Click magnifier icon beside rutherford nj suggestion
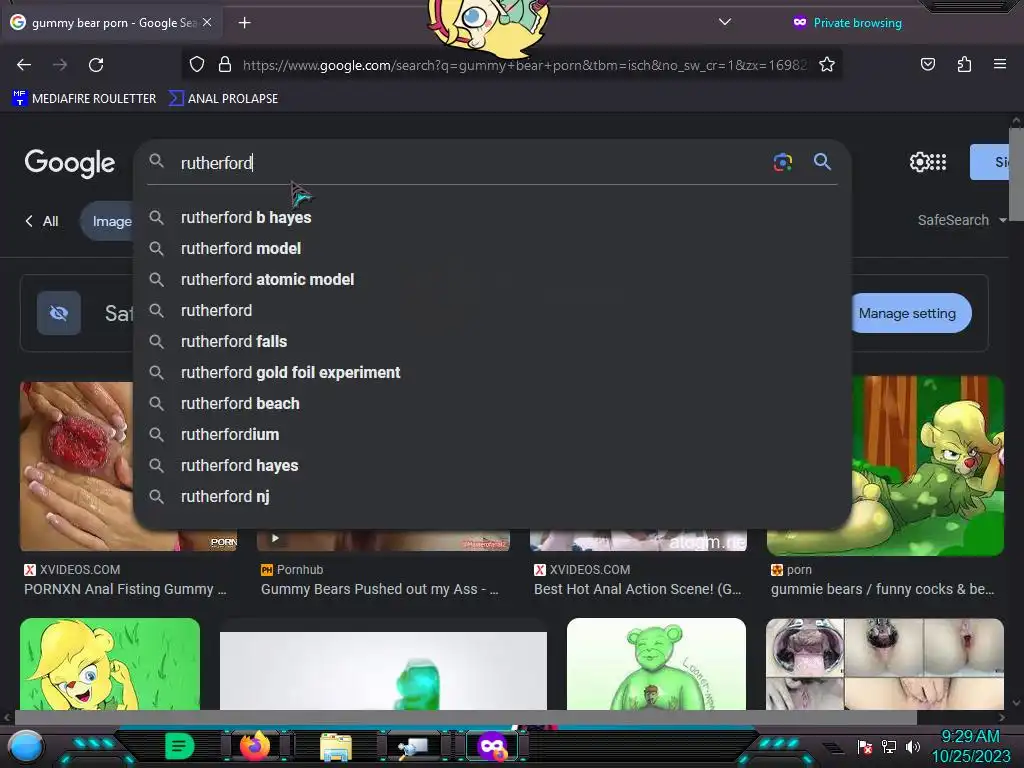The image size is (1024, 768). 156,496
